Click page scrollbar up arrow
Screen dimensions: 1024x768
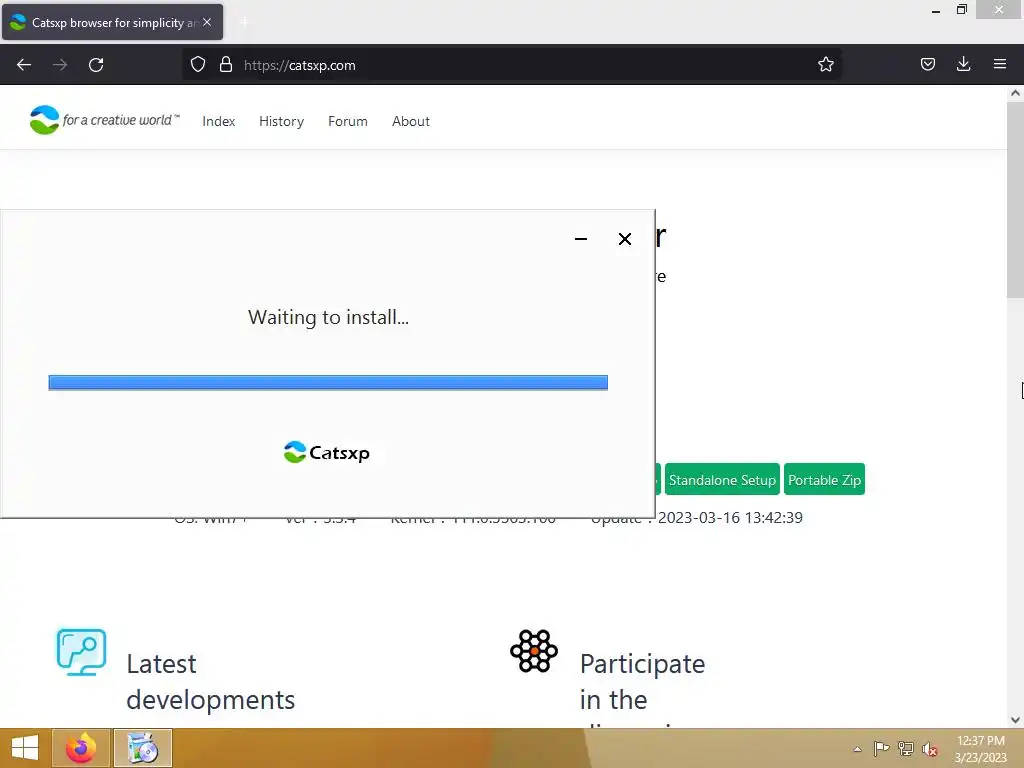click(x=1015, y=93)
